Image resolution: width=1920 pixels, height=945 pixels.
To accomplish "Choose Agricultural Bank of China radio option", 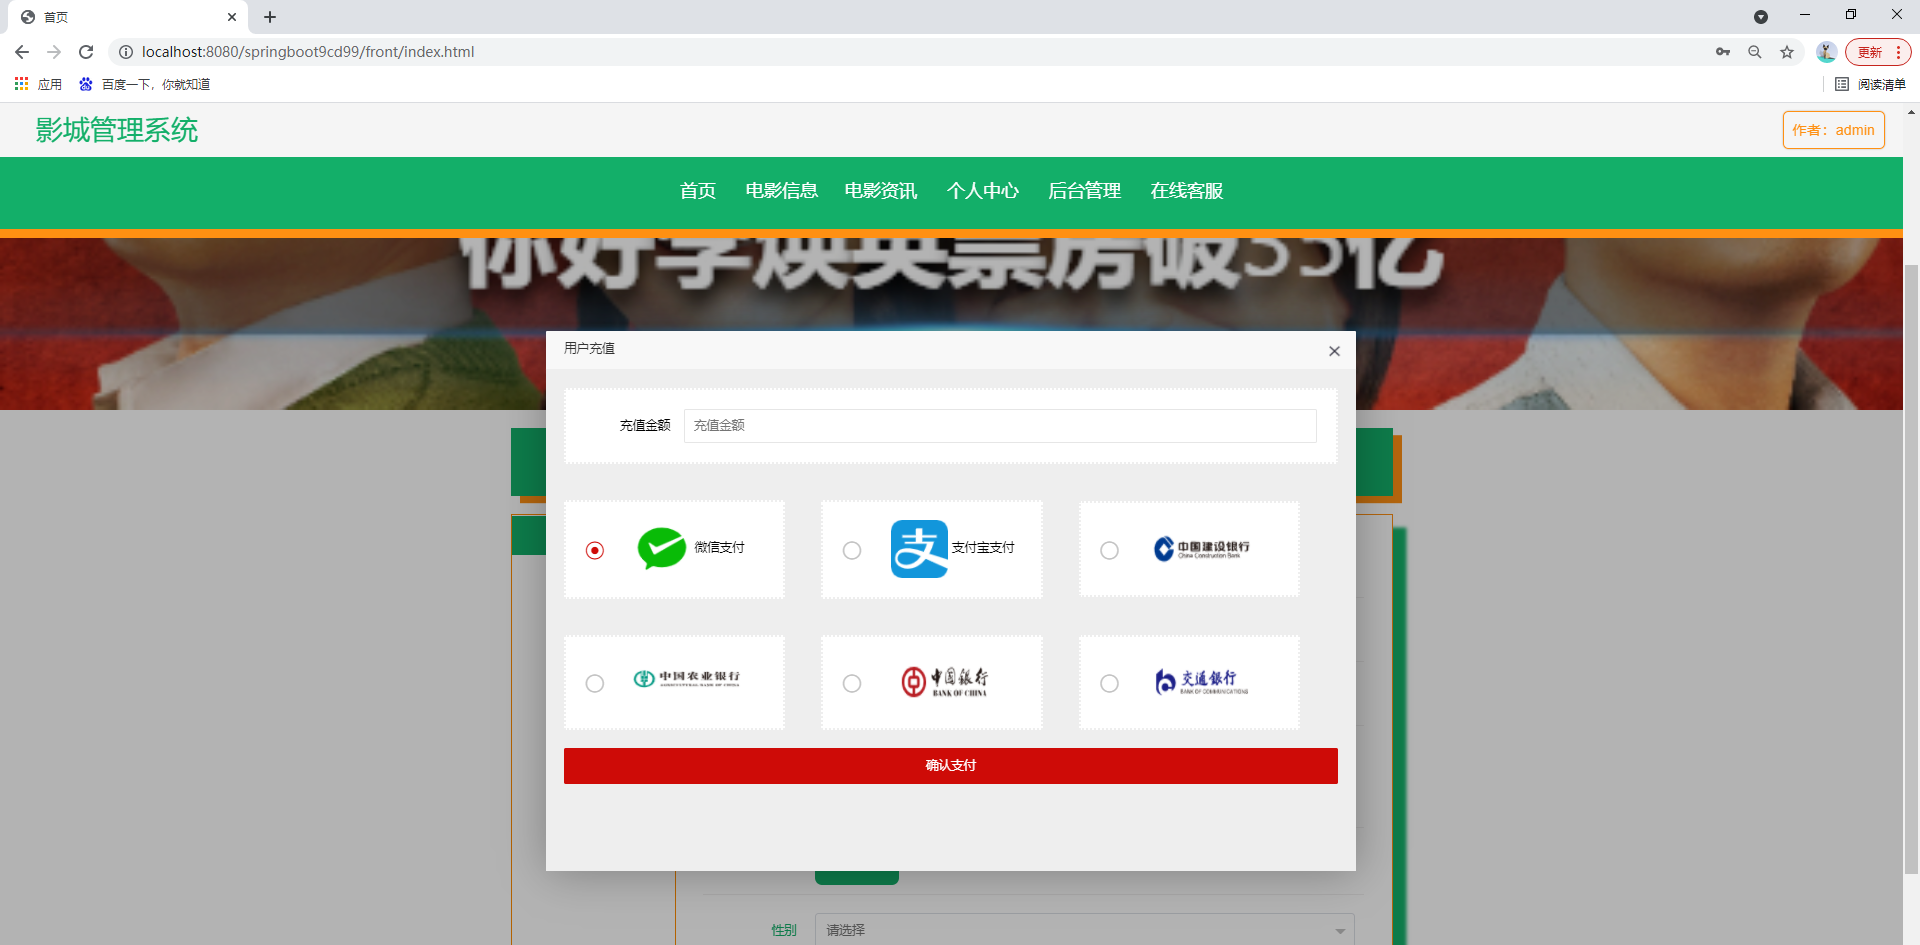I will pos(595,683).
